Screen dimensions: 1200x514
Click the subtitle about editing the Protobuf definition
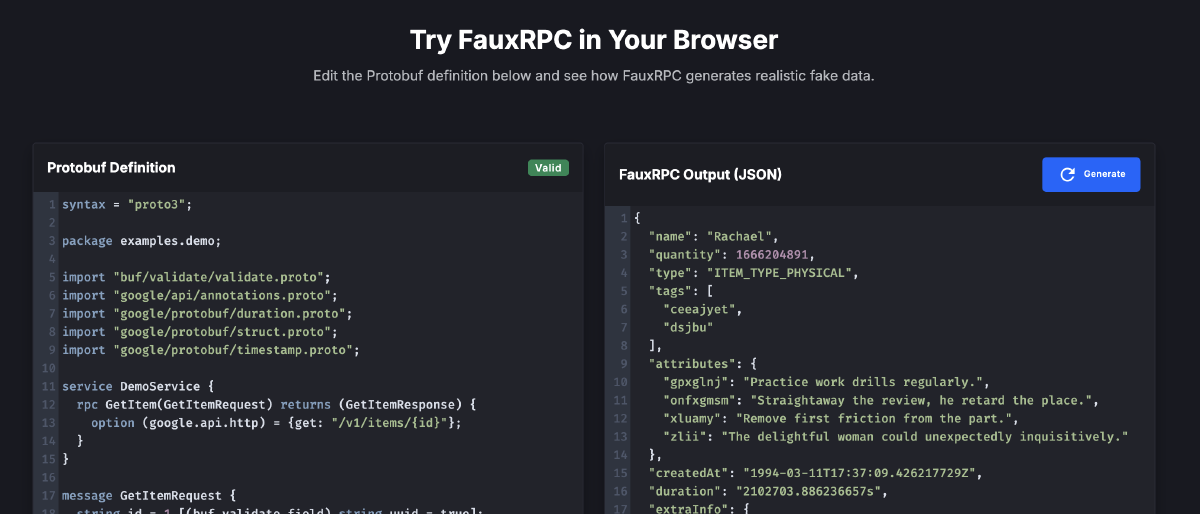point(594,76)
